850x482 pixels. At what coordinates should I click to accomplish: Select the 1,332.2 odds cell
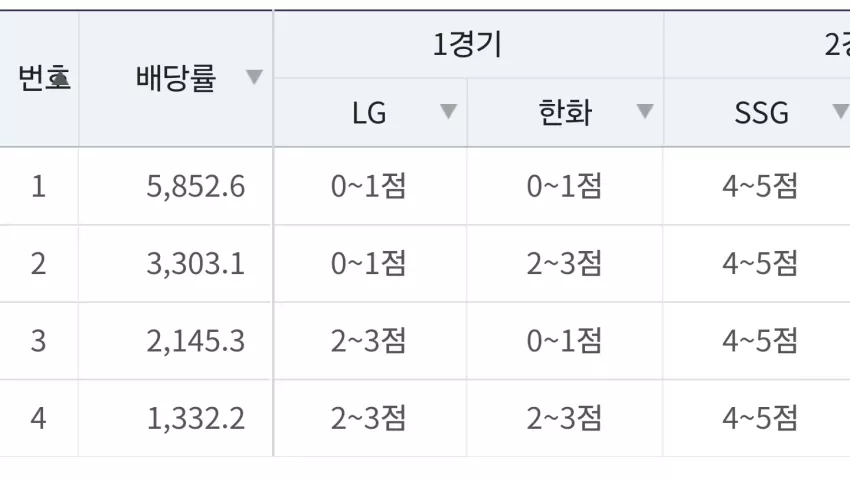click(x=176, y=418)
